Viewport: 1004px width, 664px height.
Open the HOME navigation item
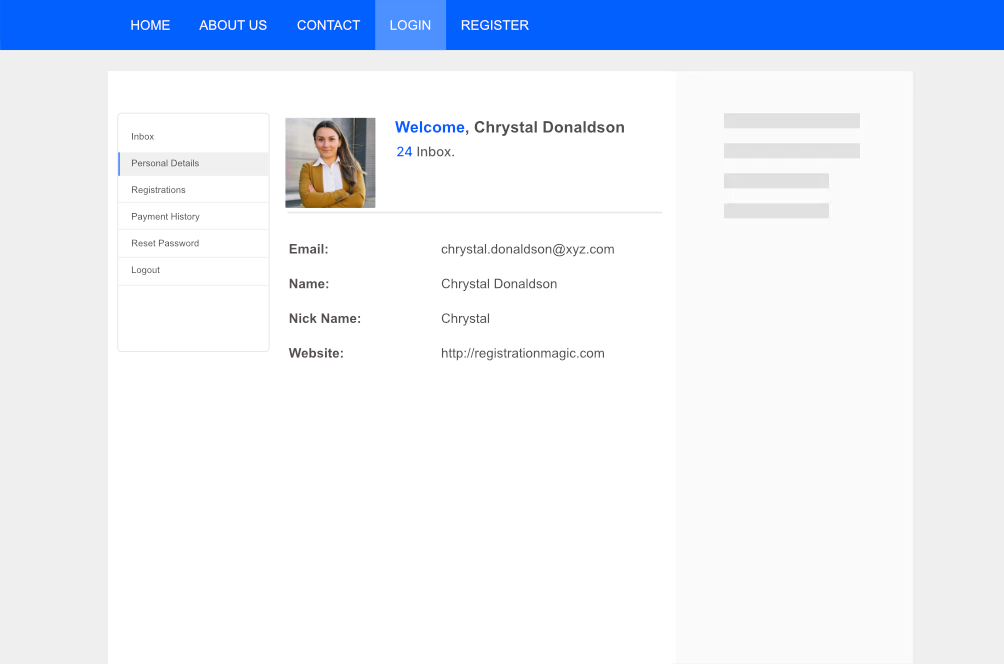point(150,25)
